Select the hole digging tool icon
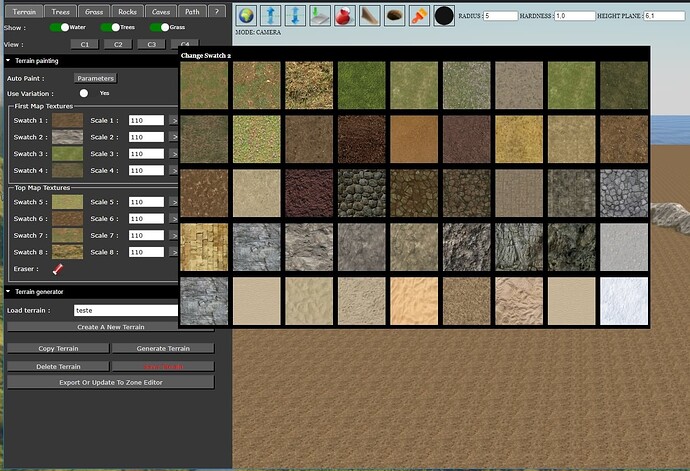Screen dimensions: 690x471 click(x=395, y=16)
